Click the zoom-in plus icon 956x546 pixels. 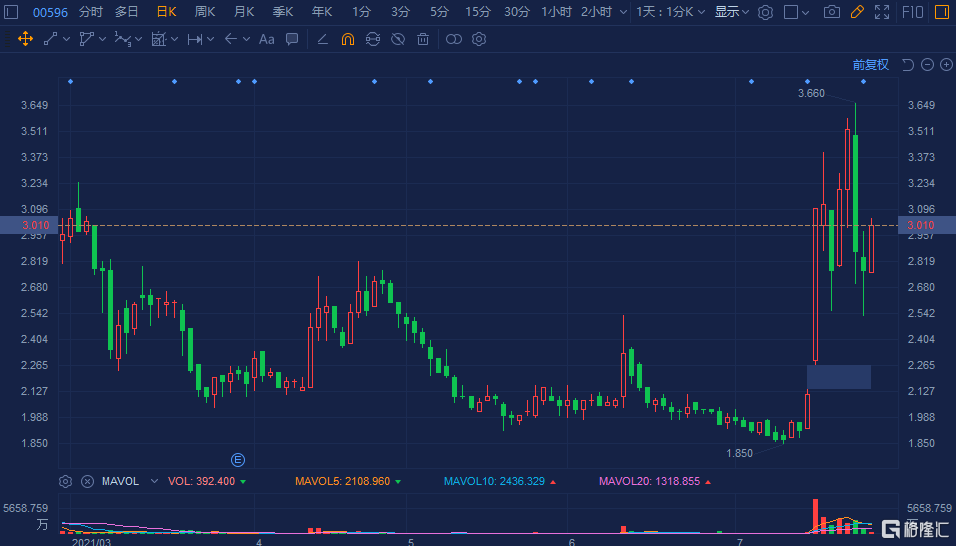(x=946, y=65)
